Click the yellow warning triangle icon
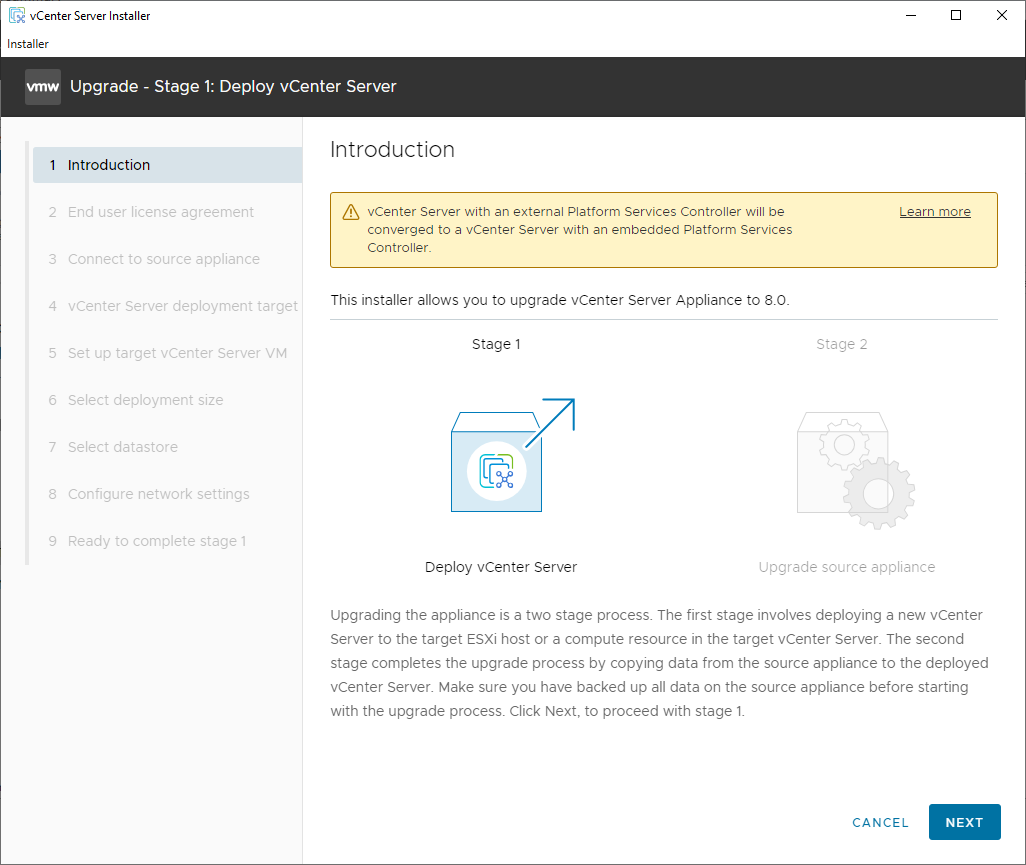This screenshot has height=865, width=1026. (x=350, y=213)
